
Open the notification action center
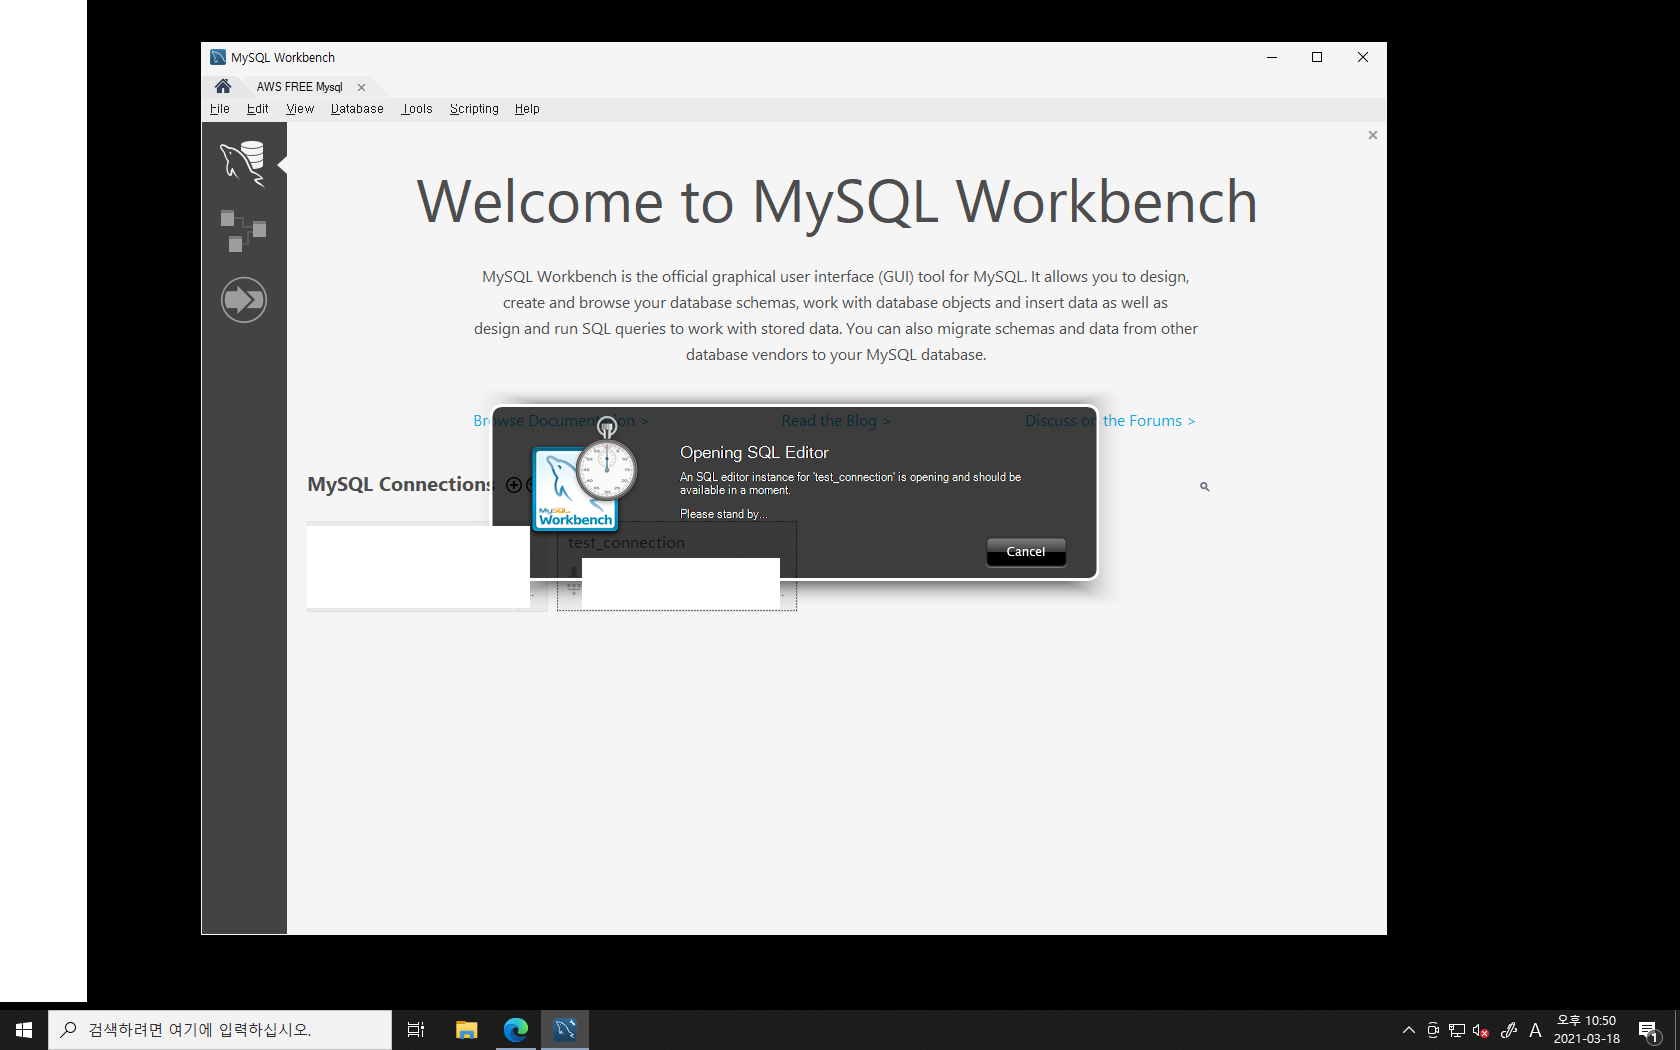coord(1650,1030)
